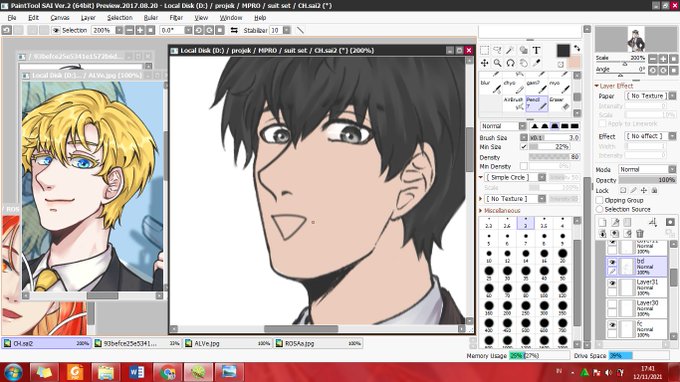Image resolution: width=680 pixels, height=382 pixels.
Task: Hide Layer31 using its eye icon
Action: point(612,283)
